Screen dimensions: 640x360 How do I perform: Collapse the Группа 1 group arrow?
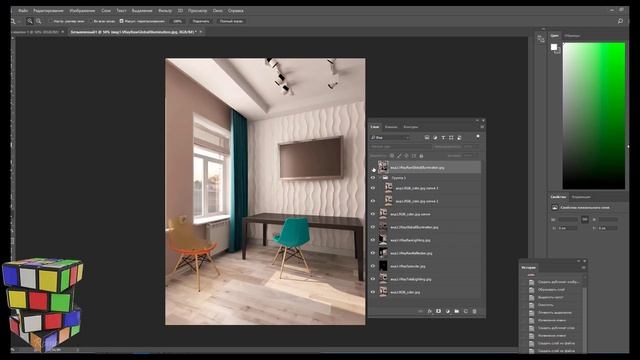(379, 178)
